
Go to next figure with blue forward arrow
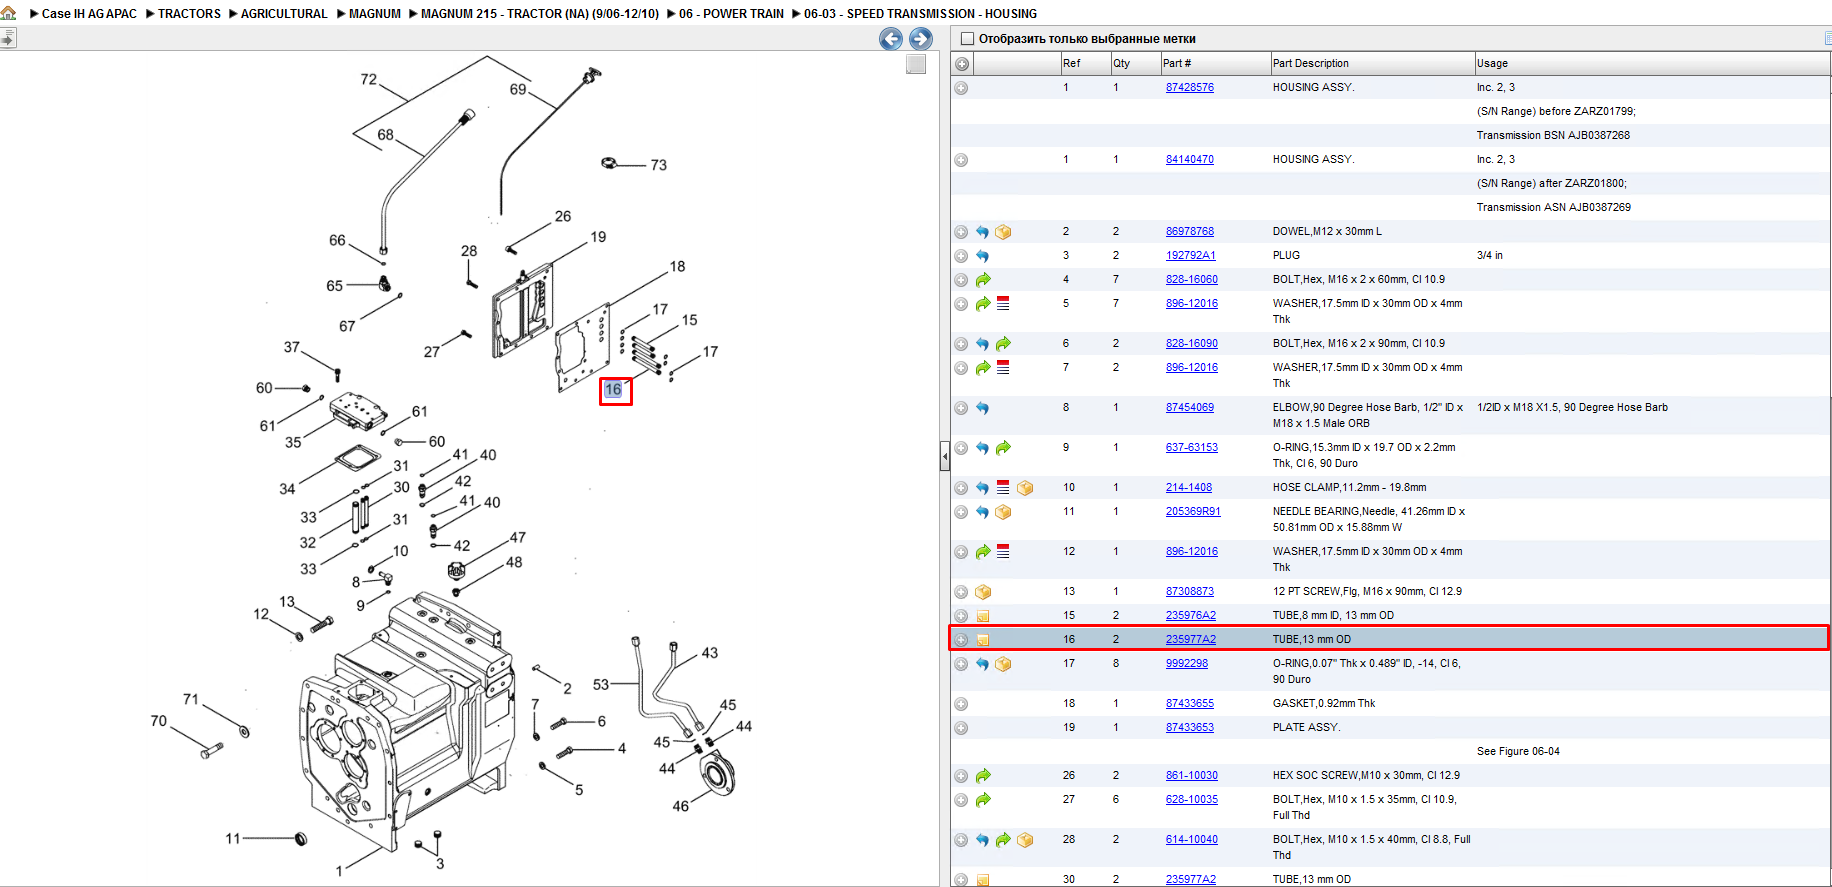point(921,39)
